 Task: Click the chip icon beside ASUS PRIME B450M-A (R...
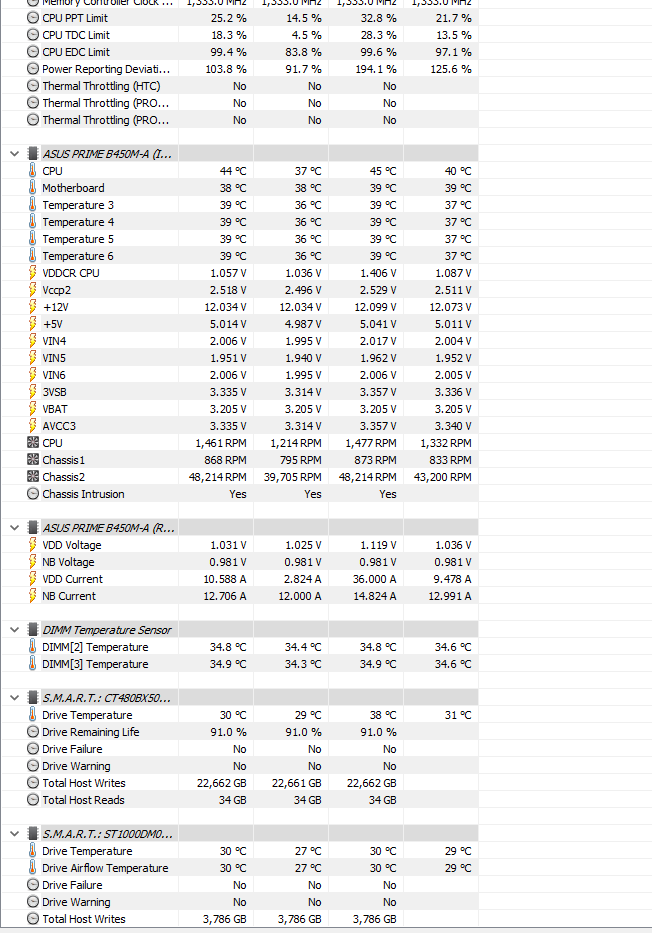[x=33, y=528]
